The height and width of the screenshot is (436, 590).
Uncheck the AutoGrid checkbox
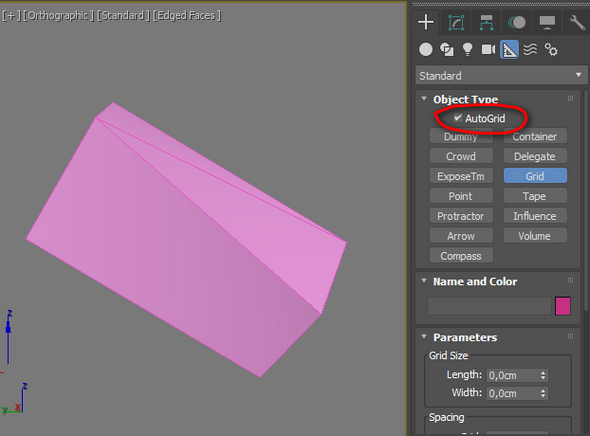click(458, 118)
